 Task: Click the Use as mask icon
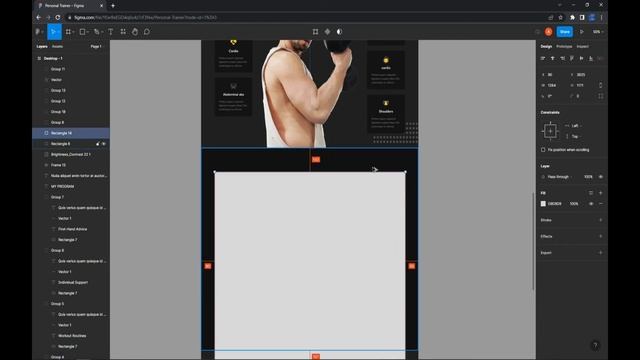pyautogui.click(x=339, y=31)
